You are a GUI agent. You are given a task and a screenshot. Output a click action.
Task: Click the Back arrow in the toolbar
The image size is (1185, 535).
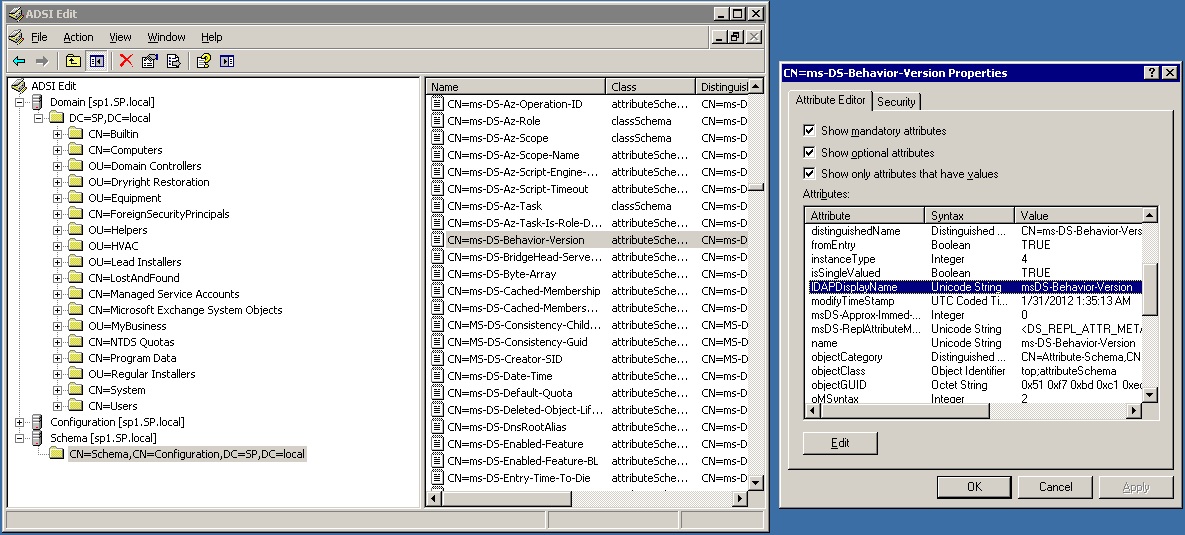[19, 61]
